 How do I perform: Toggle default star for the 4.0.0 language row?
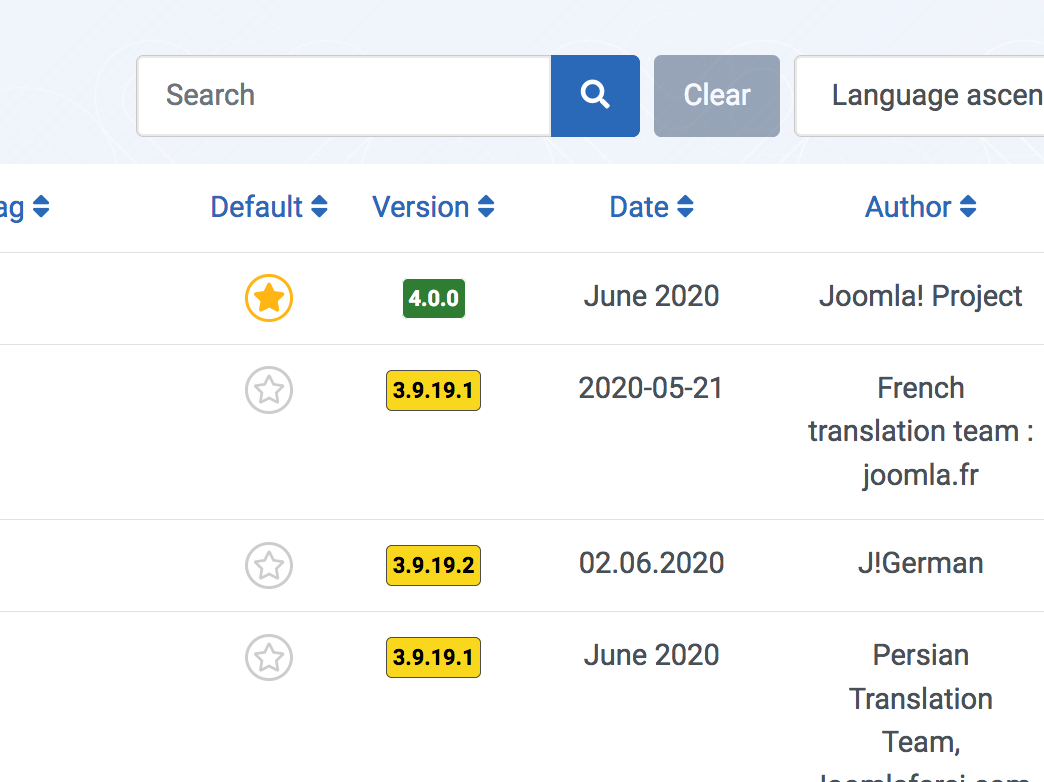pos(269,298)
